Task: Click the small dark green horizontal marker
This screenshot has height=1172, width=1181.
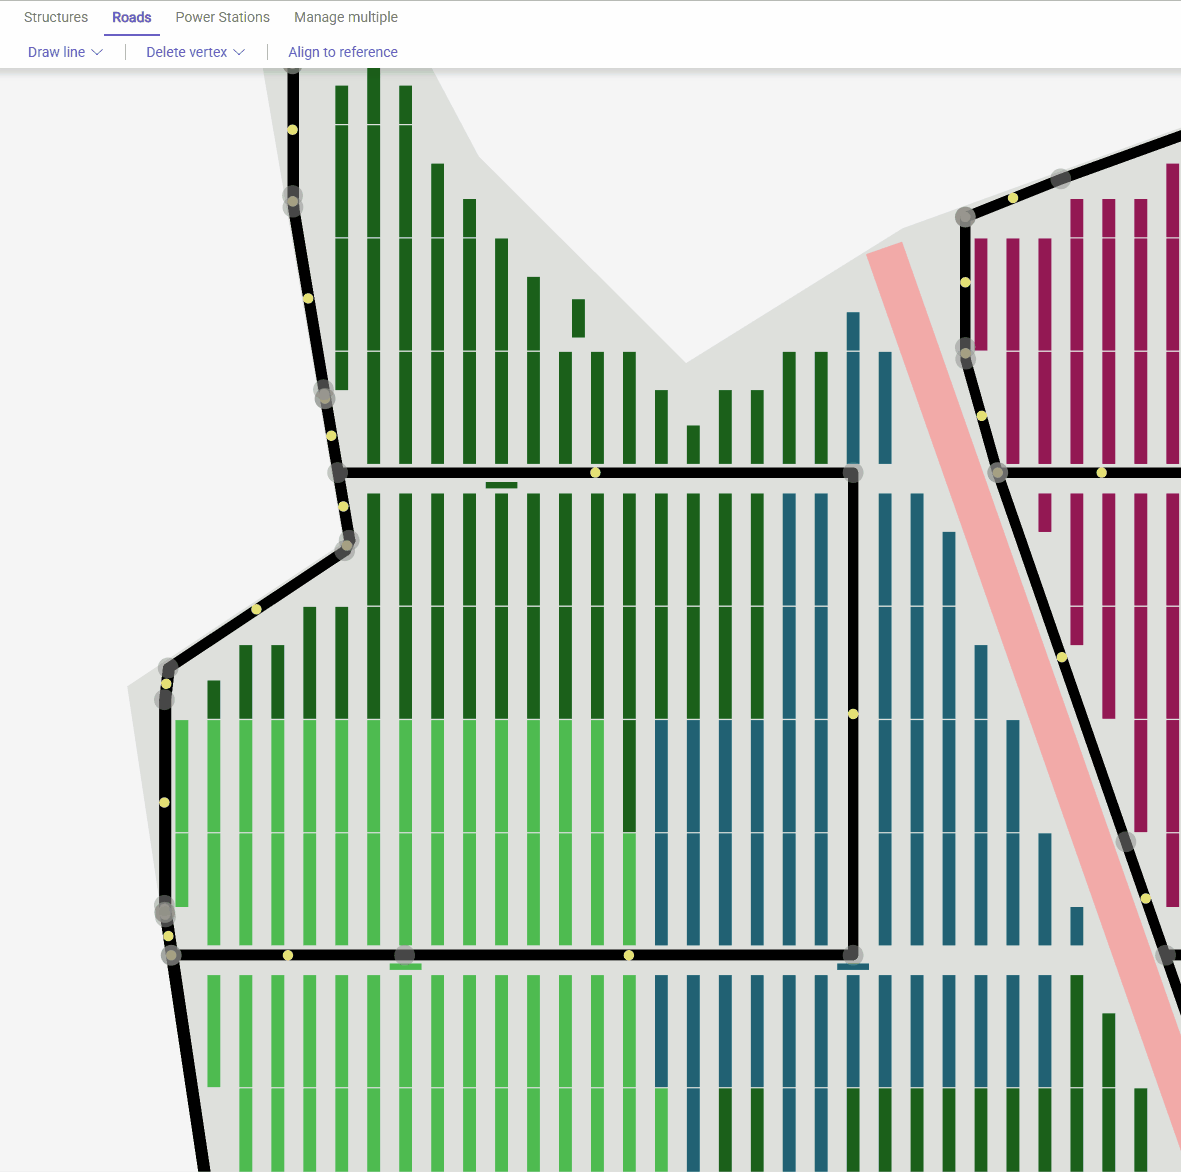Action: point(501,485)
